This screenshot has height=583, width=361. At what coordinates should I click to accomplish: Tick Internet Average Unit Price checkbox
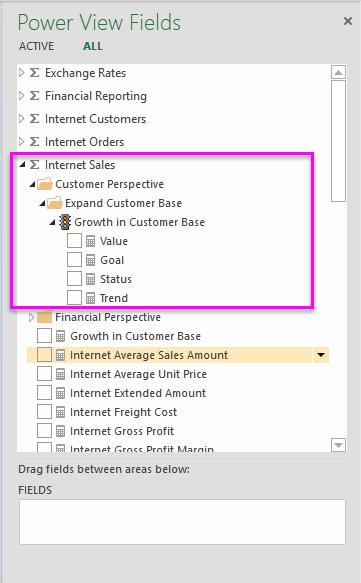(44, 374)
